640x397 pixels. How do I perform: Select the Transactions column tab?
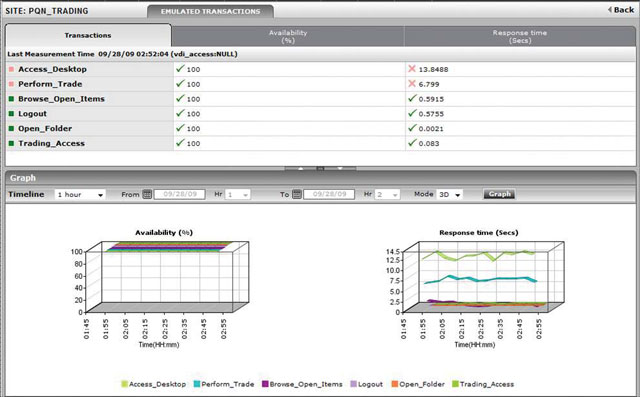click(x=88, y=35)
